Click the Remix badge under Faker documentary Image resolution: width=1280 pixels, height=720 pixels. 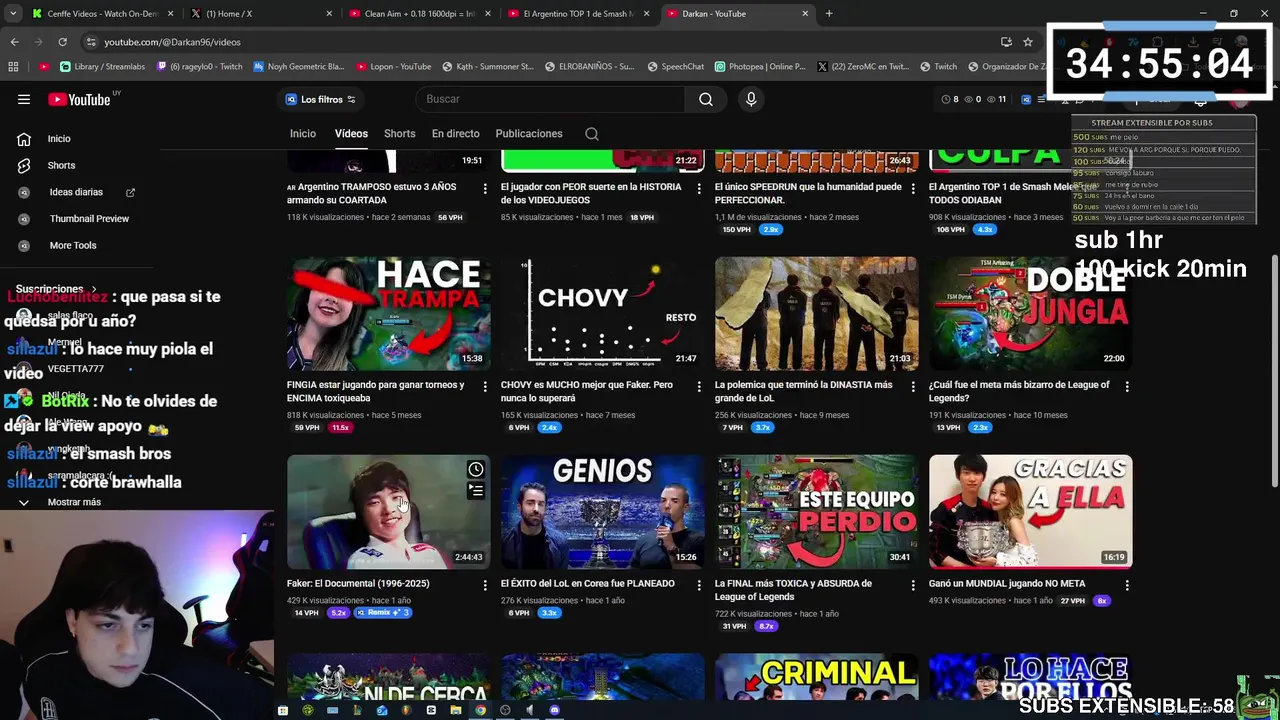click(382, 613)
